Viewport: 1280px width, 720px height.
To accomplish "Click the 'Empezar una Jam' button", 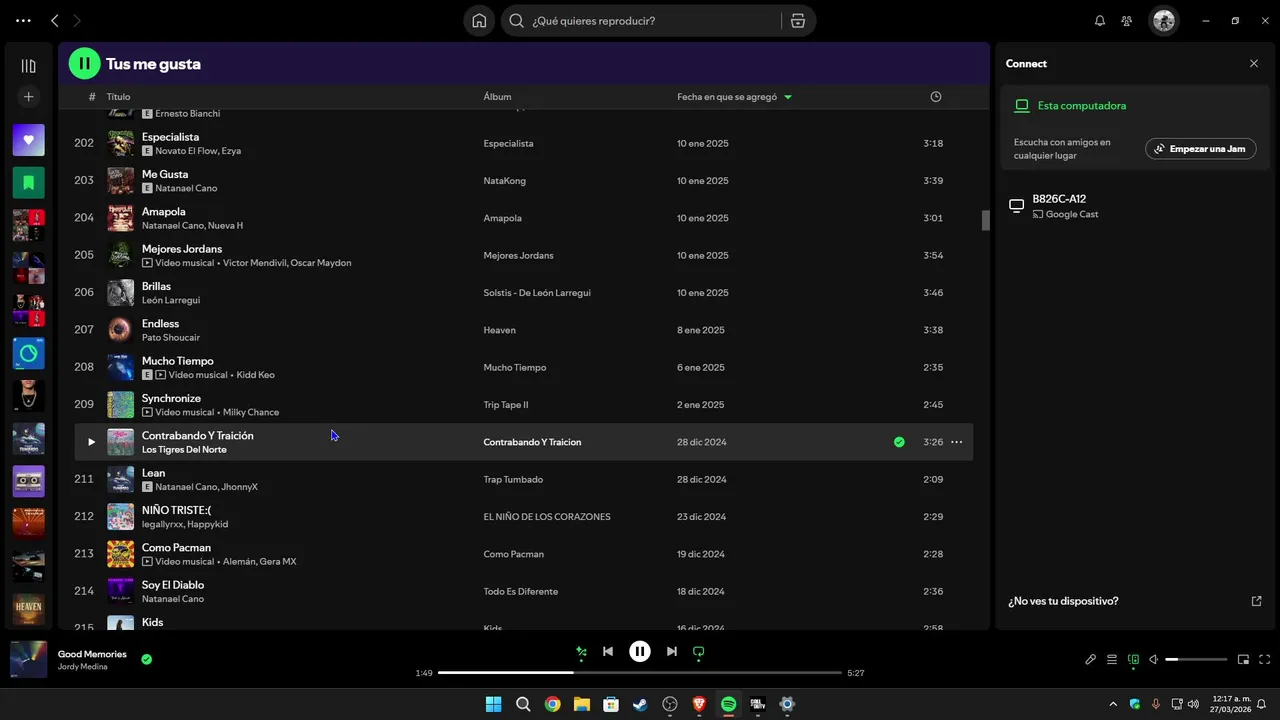I will click(1200, 149).
